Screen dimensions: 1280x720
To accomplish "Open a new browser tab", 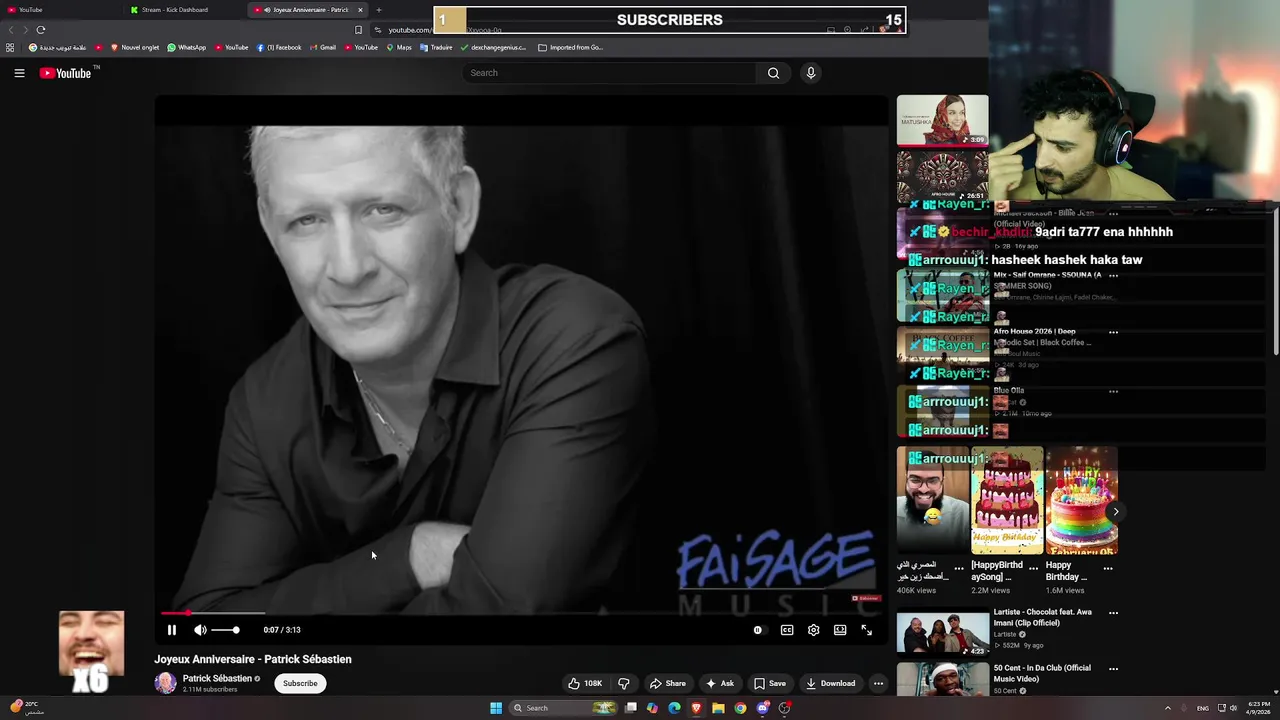I will (x=378, y=10).
